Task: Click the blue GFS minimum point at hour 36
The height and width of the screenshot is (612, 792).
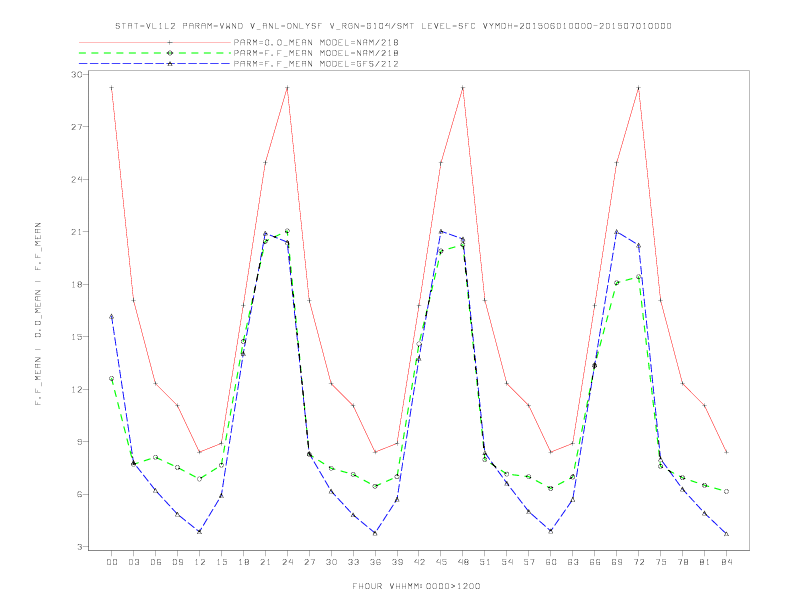Action: (x=375, y=533)
